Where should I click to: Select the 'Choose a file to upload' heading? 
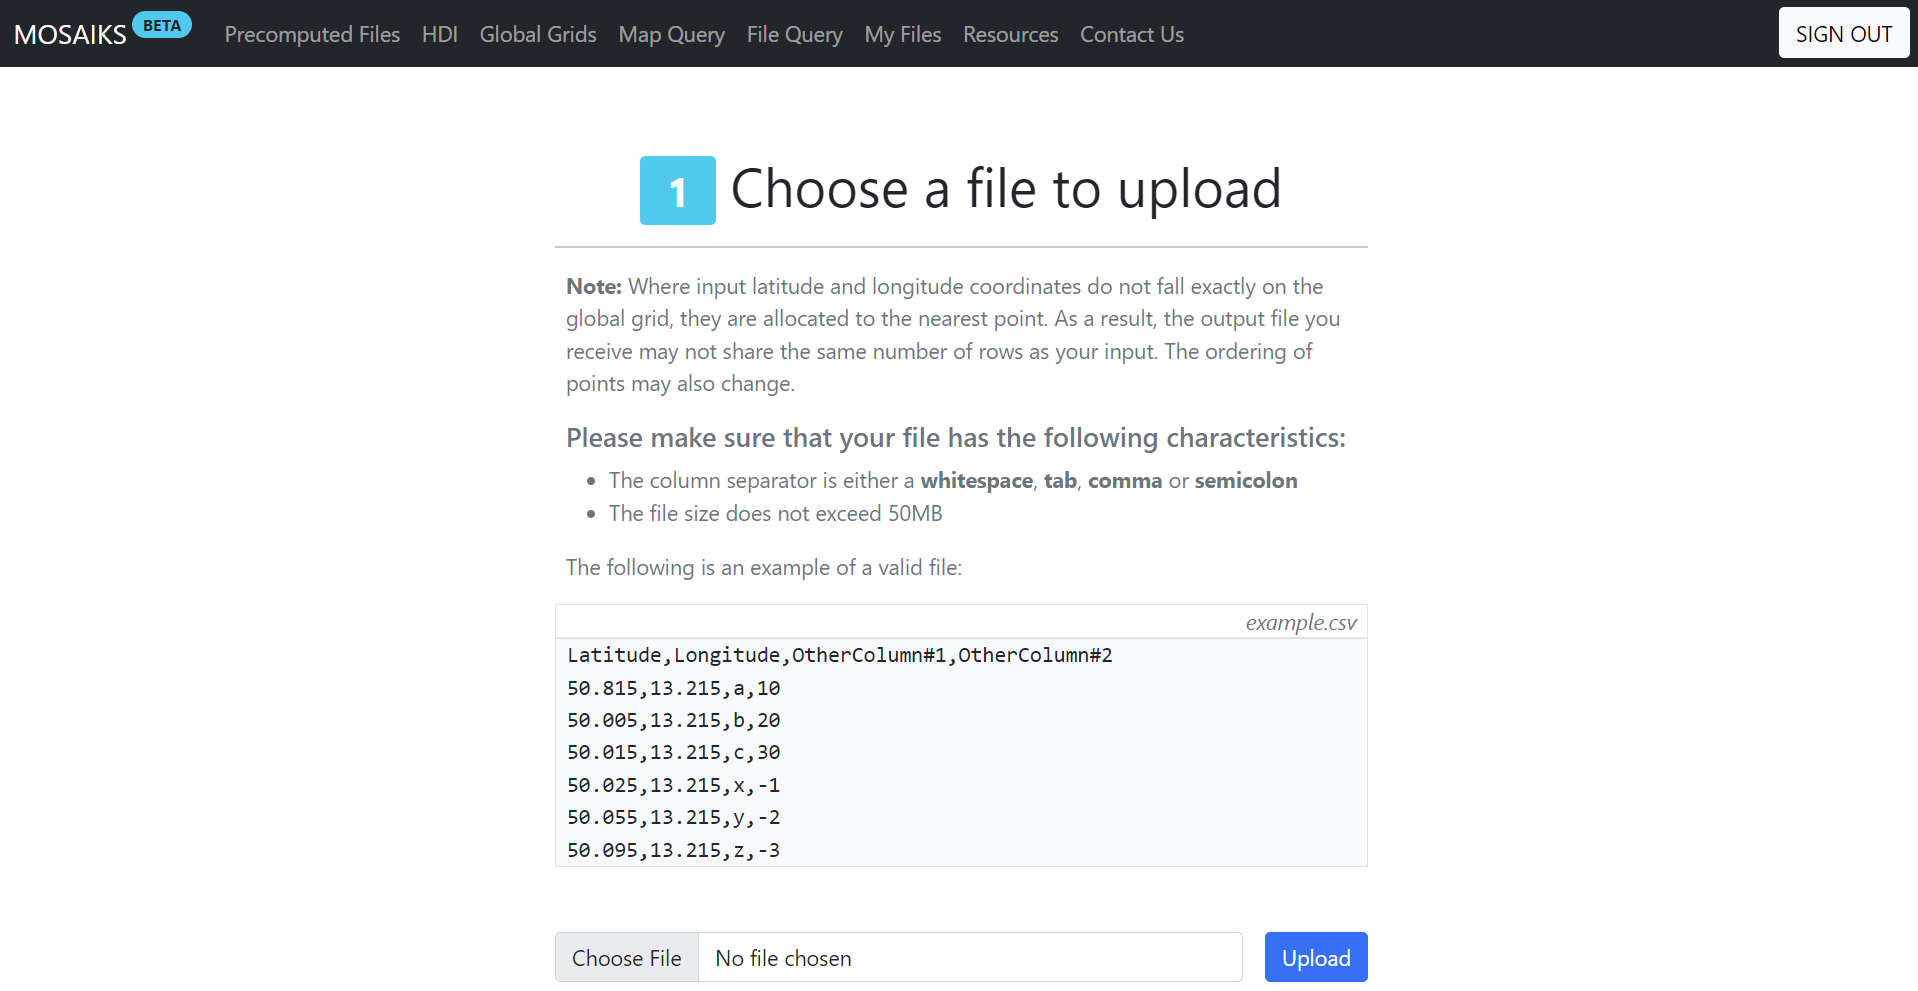coord(1006,189)
